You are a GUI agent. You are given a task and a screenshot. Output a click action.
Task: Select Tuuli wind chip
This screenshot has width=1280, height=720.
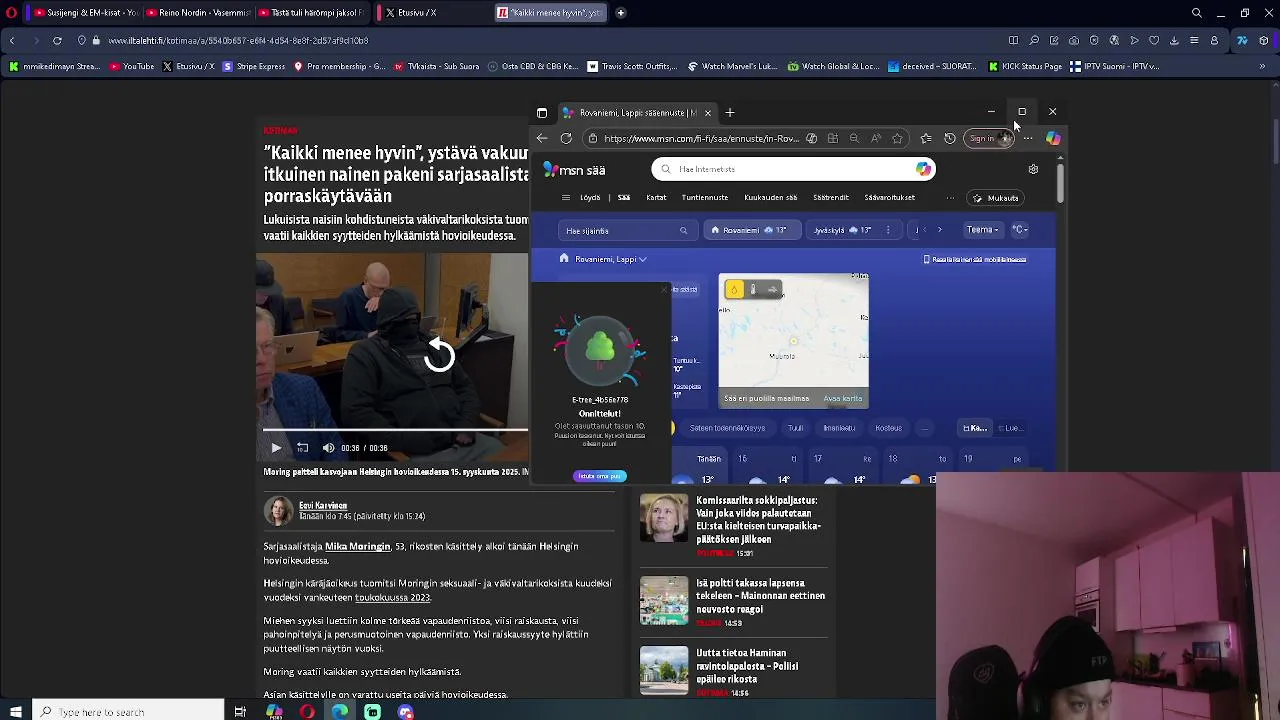coord(795,428)
